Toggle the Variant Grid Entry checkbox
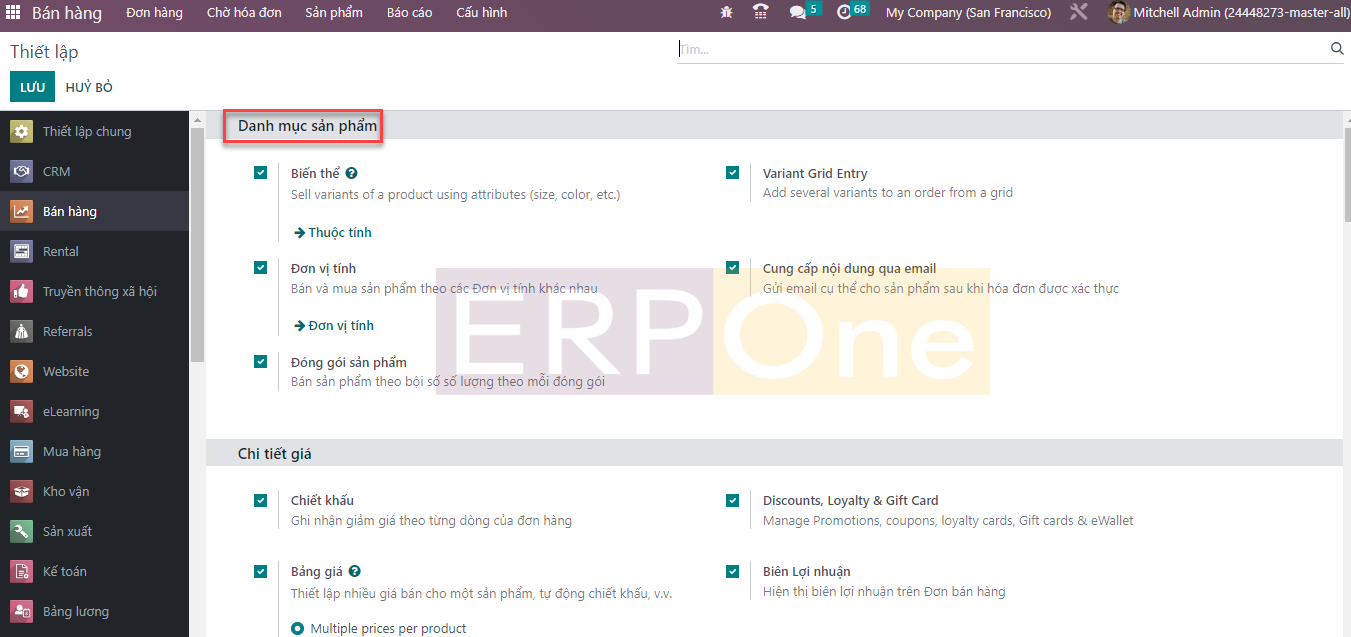The image size is (1351, 637). pos(733,173)
